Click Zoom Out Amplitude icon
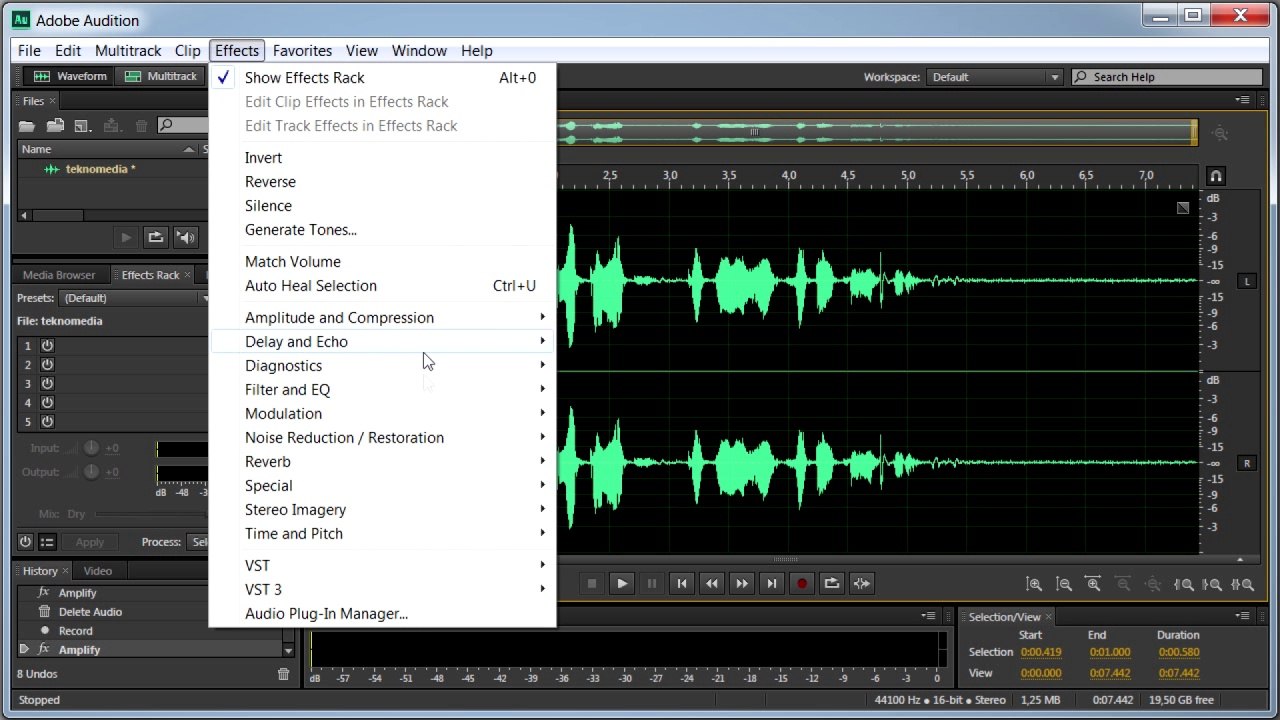This screenshot has height=720, width=1280. (1064, 584)
